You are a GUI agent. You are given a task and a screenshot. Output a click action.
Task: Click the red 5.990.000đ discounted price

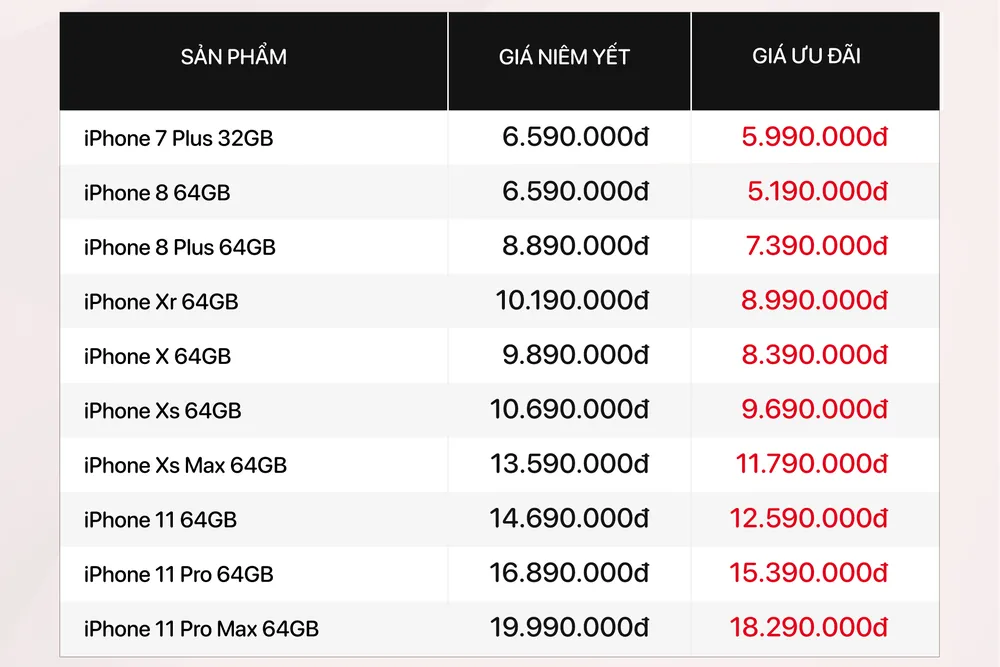[814, 137]
